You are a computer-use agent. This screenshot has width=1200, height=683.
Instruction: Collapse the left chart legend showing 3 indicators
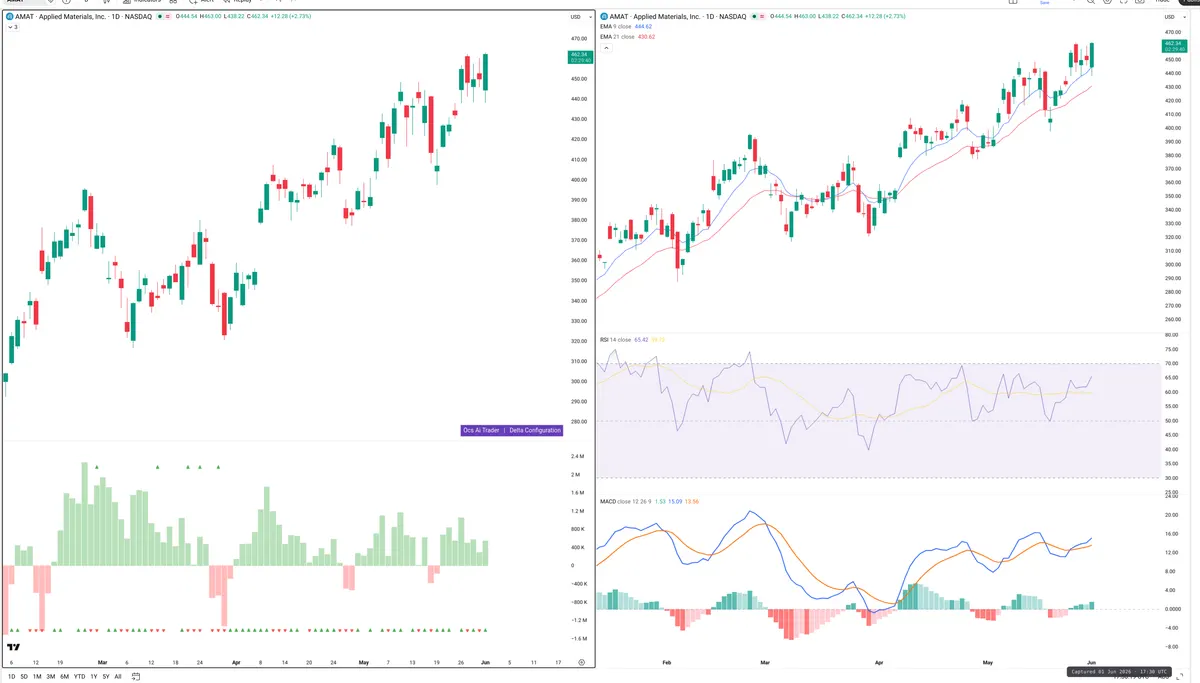click(x=11, y=27)
